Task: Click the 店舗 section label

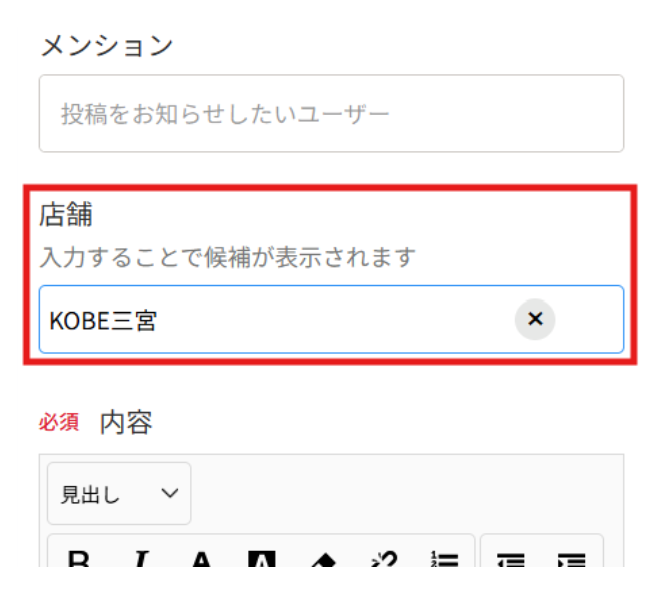Action: point(66,214)
